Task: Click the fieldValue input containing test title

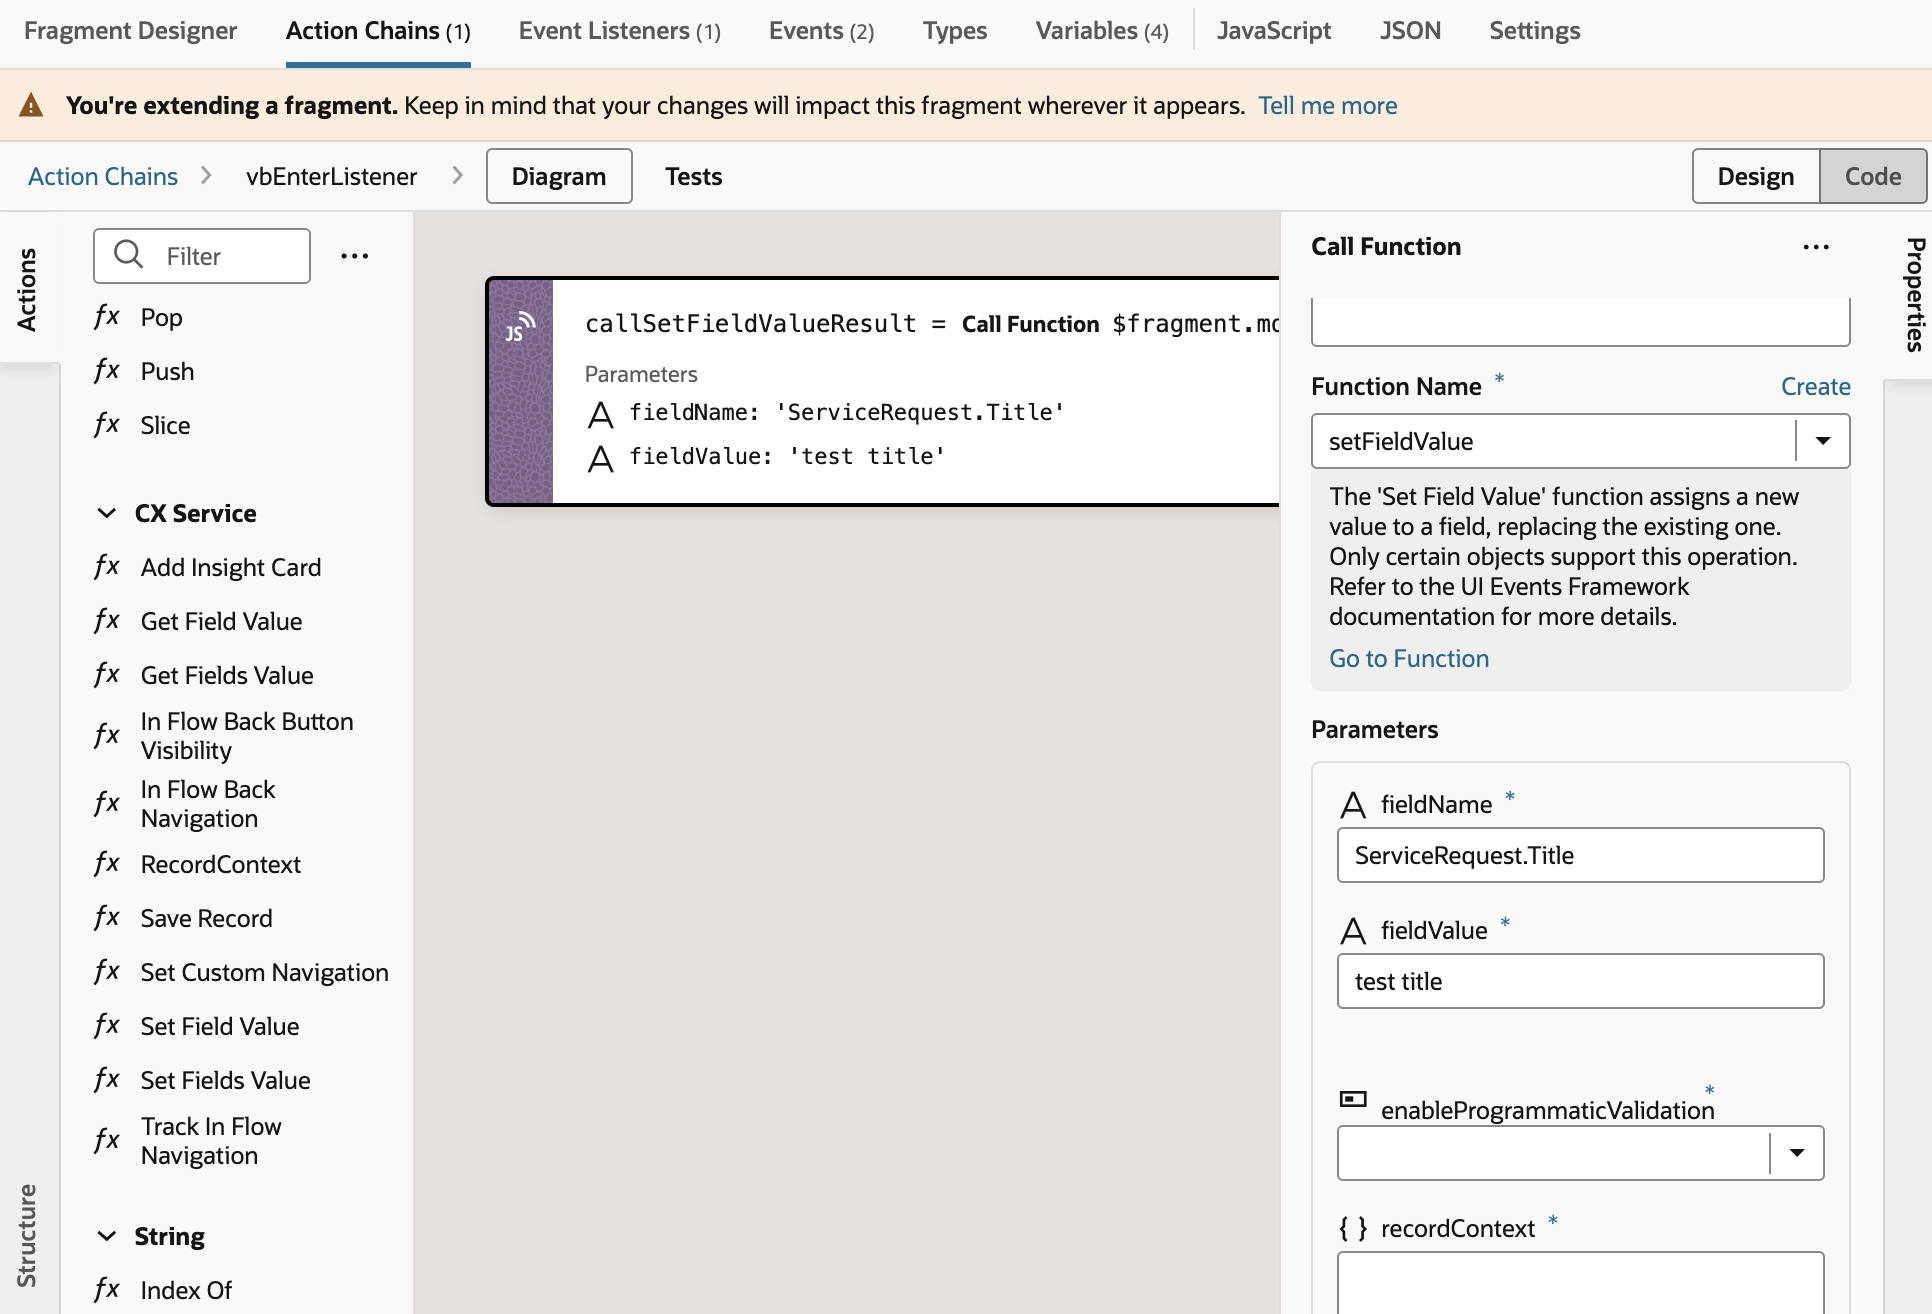Action: click(1581, 981)
